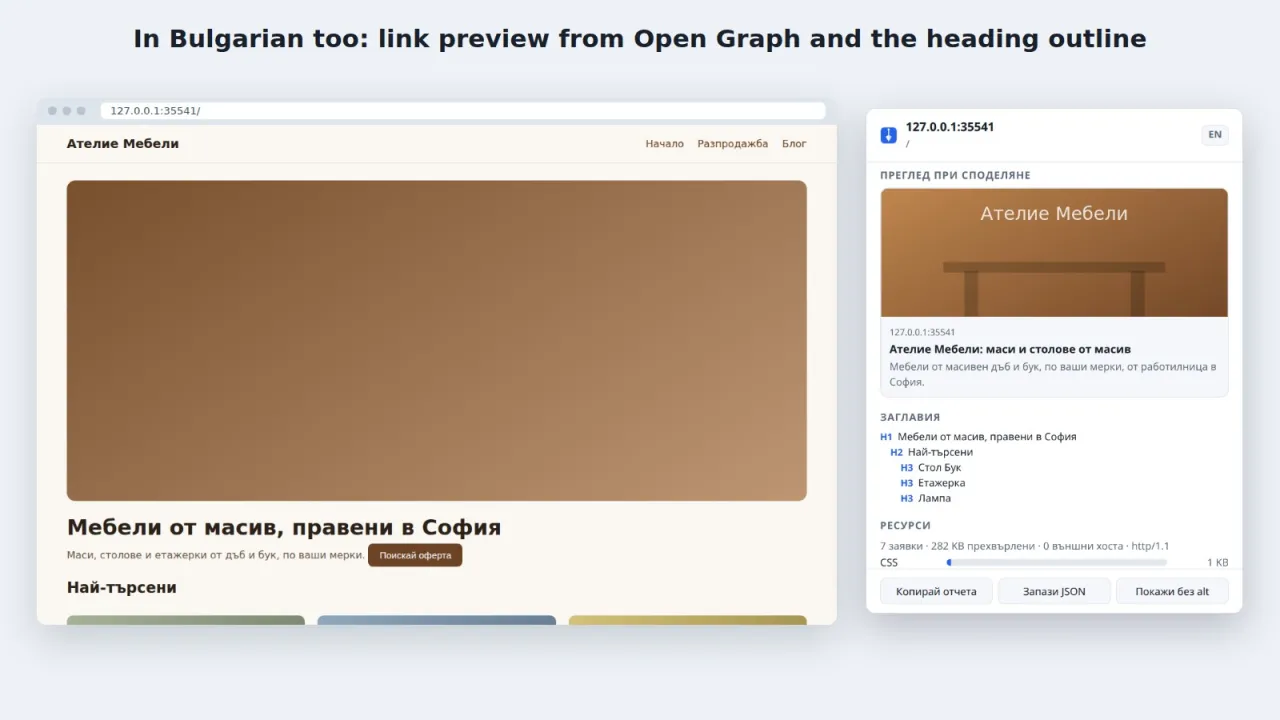Image resolution: width=1280 pixels, height=720 pixels.
Task: Click the '1 KB' CSS size value
Action: click(x=1217, y=563)
